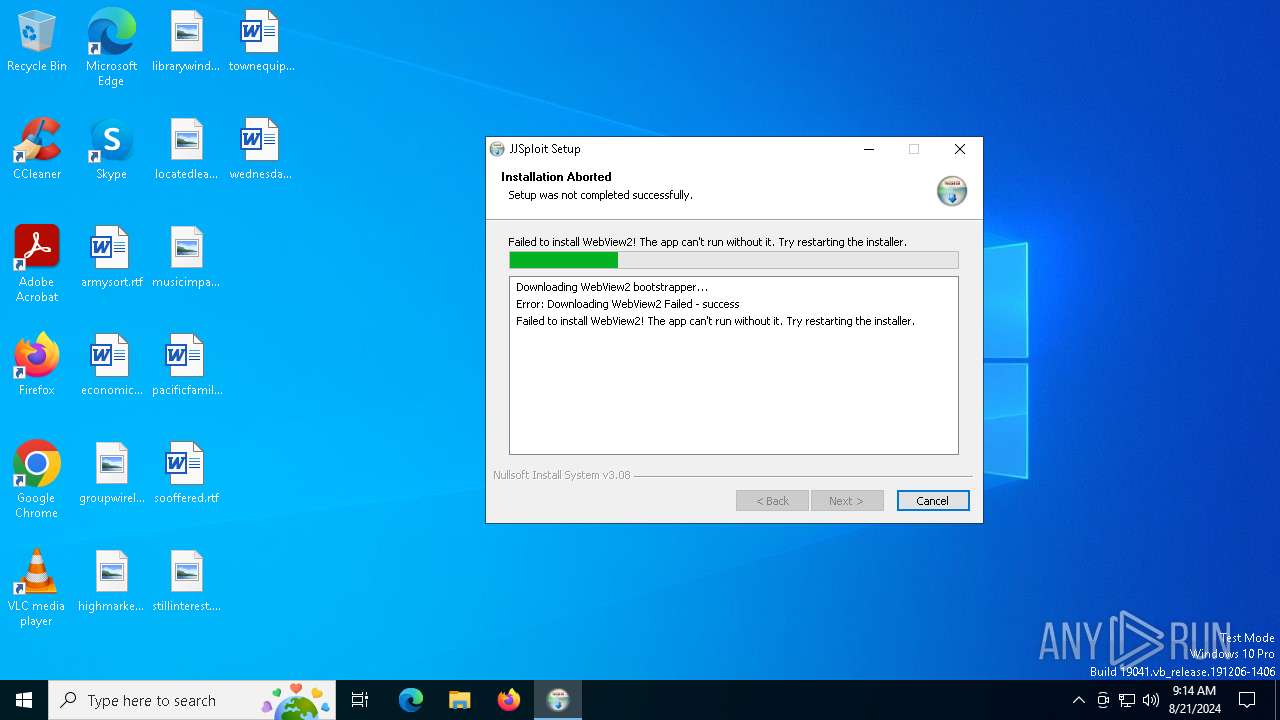The image size is (1280, 720).
Task: Open Skype desktop shortcut
Action: (111, 150)
